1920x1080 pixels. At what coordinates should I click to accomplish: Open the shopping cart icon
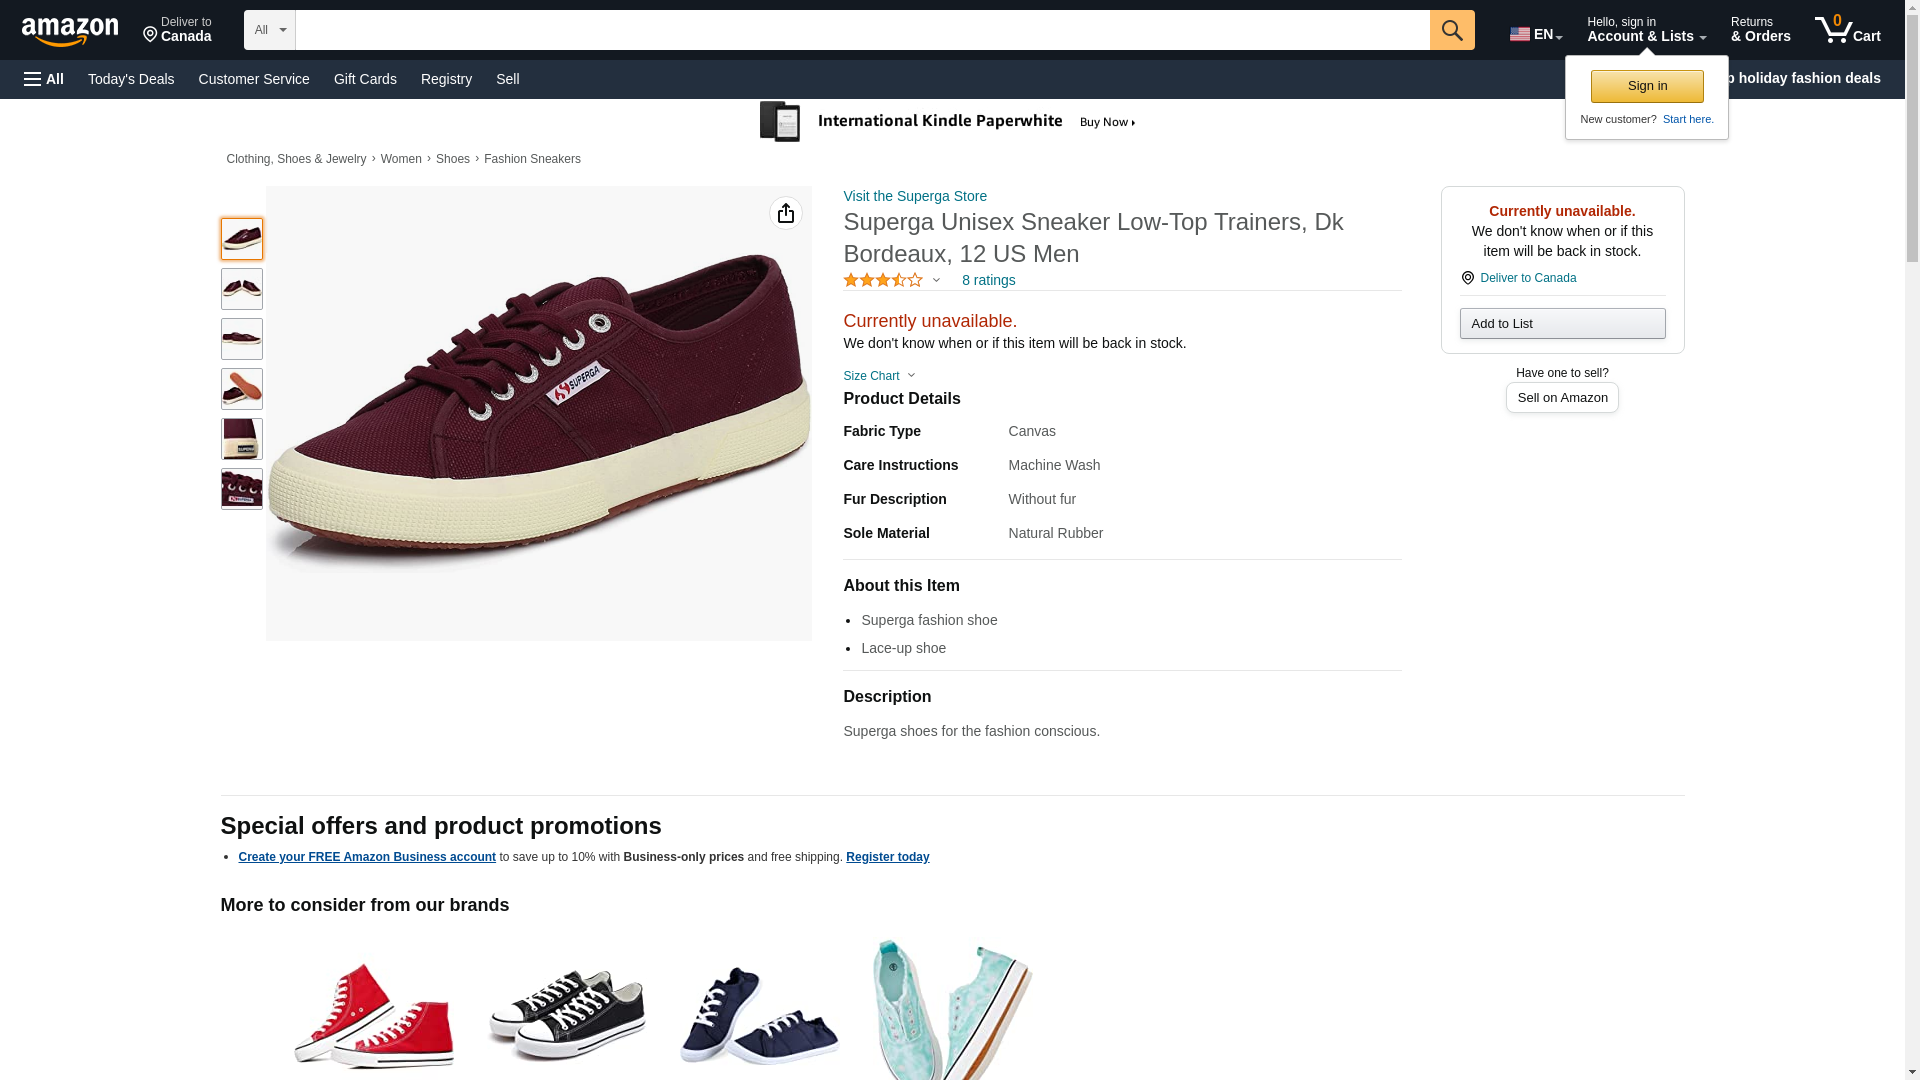(x=1847, y=30)
